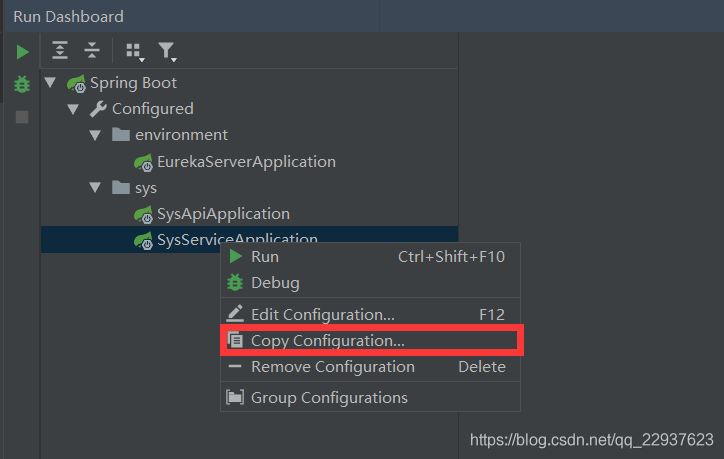Click the SysServiceApplication spring icon
The image size is (724, 459).
(143, 241)
